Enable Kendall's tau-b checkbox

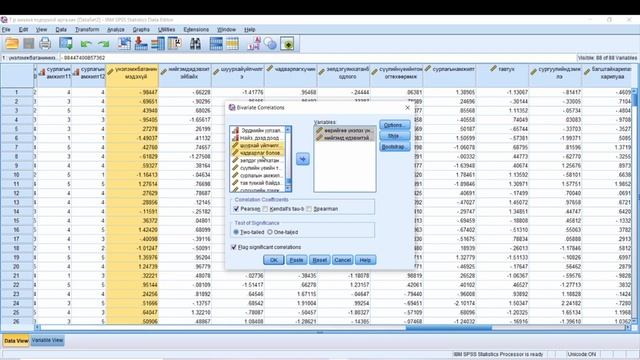[265, 209]
